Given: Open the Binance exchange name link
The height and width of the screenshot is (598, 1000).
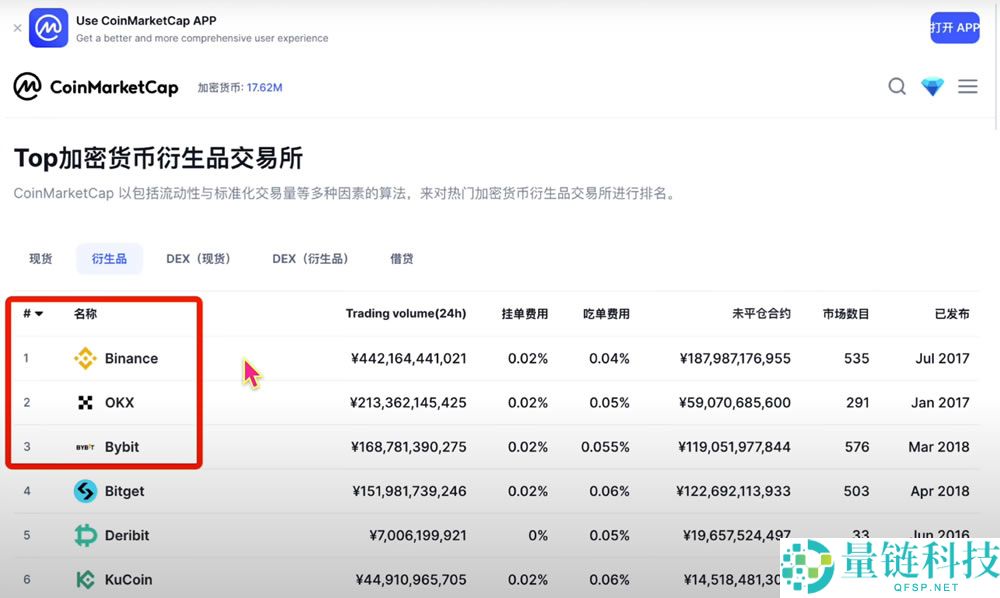Looking at the screenshot, I should pos(131,358).
